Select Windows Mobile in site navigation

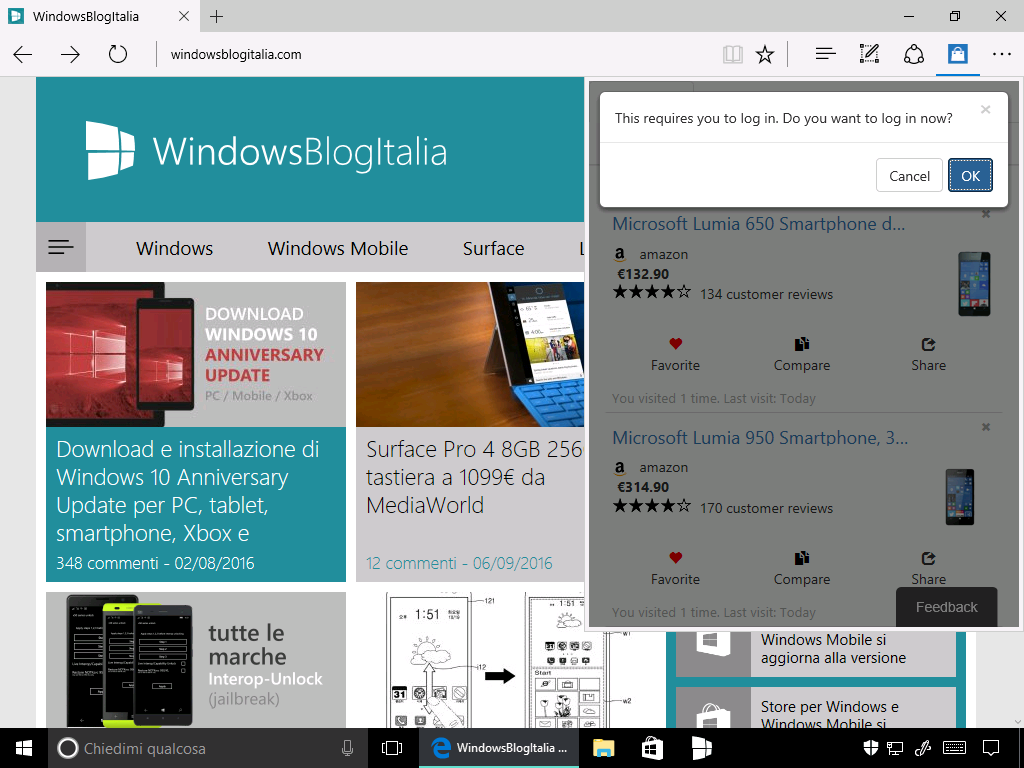point(338,248)
